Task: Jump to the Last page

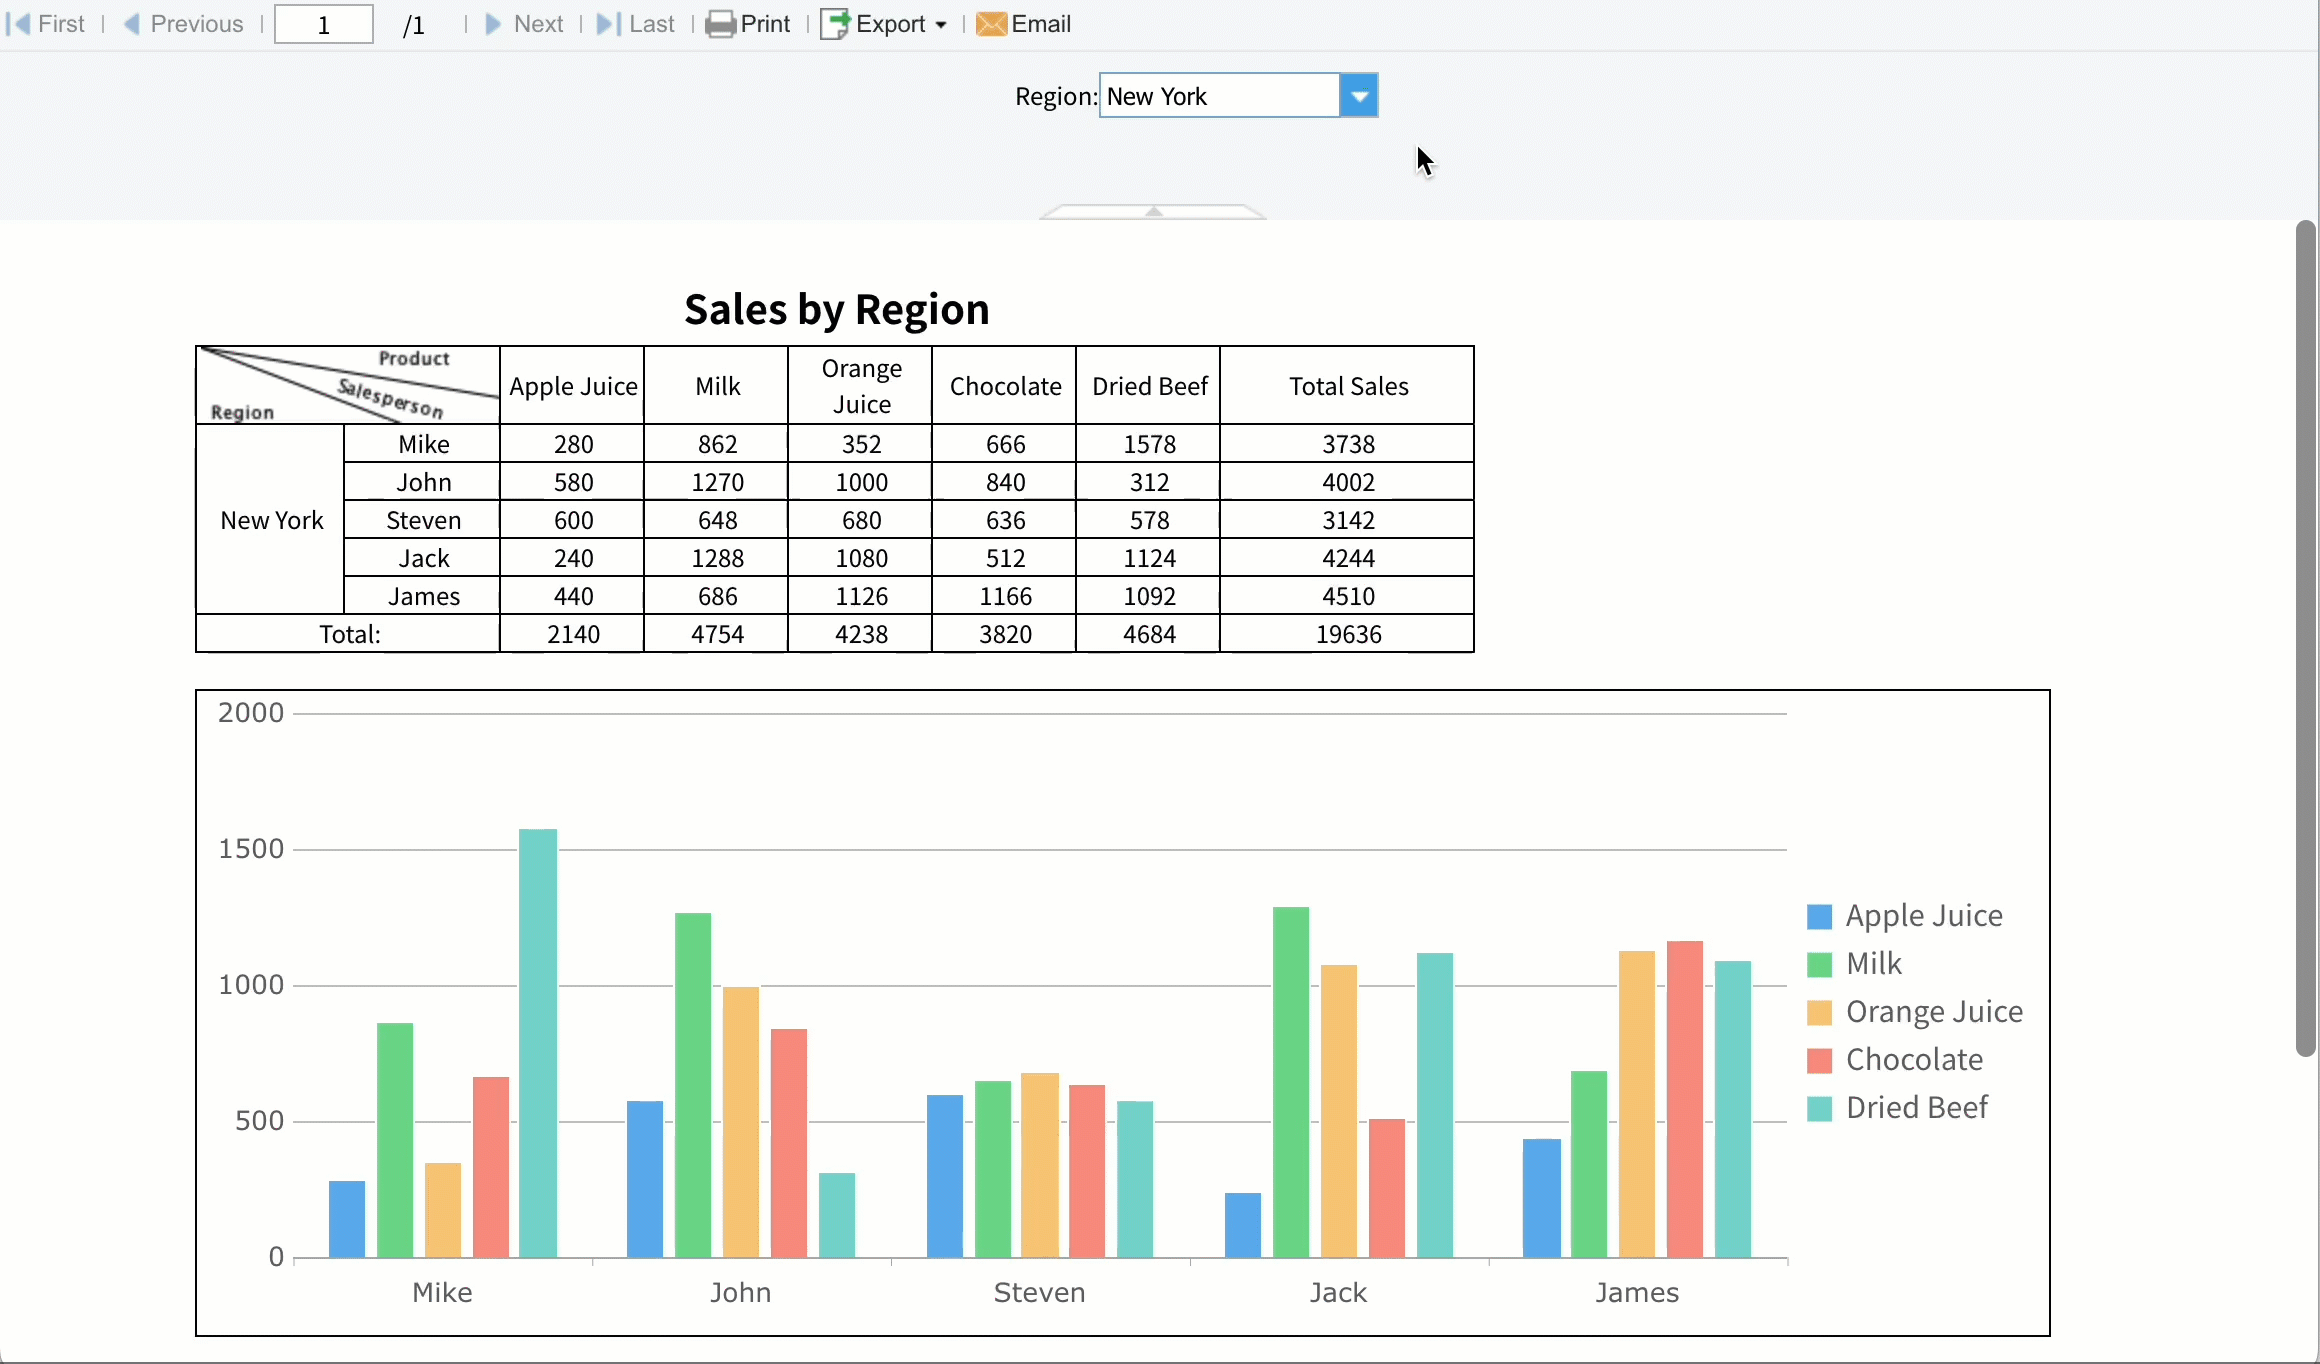Action: [x=636, y=24]
